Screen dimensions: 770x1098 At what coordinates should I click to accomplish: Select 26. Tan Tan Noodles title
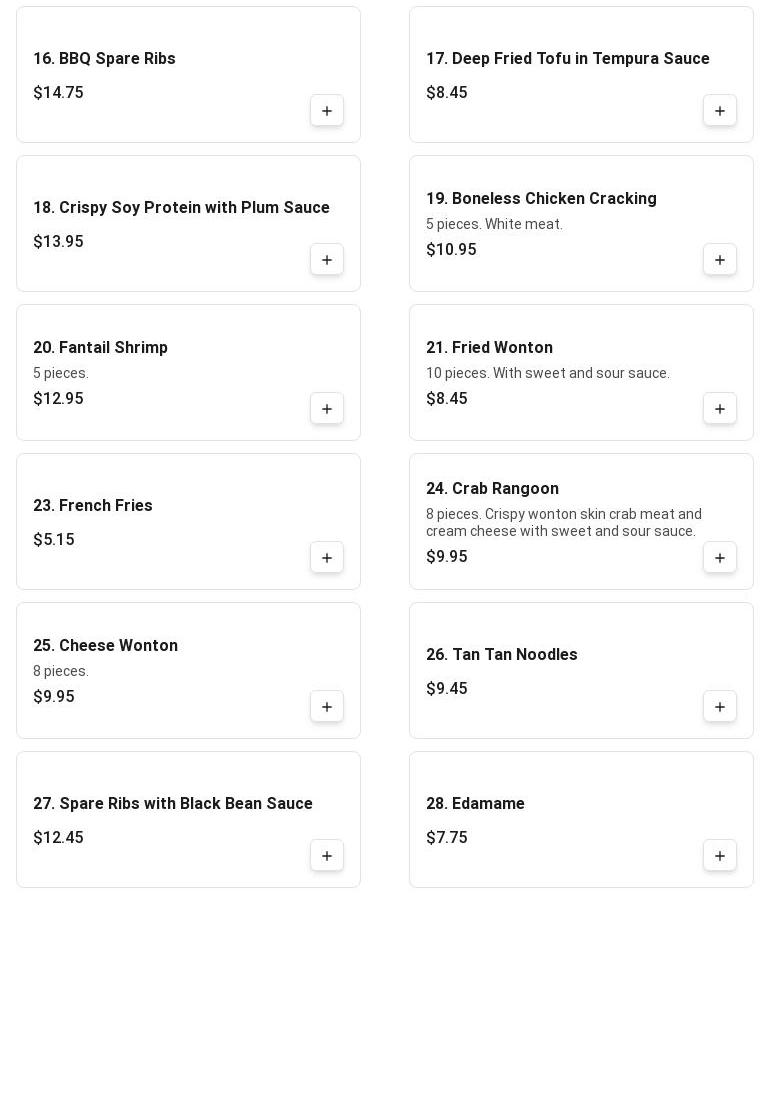[x=501, y=655]
